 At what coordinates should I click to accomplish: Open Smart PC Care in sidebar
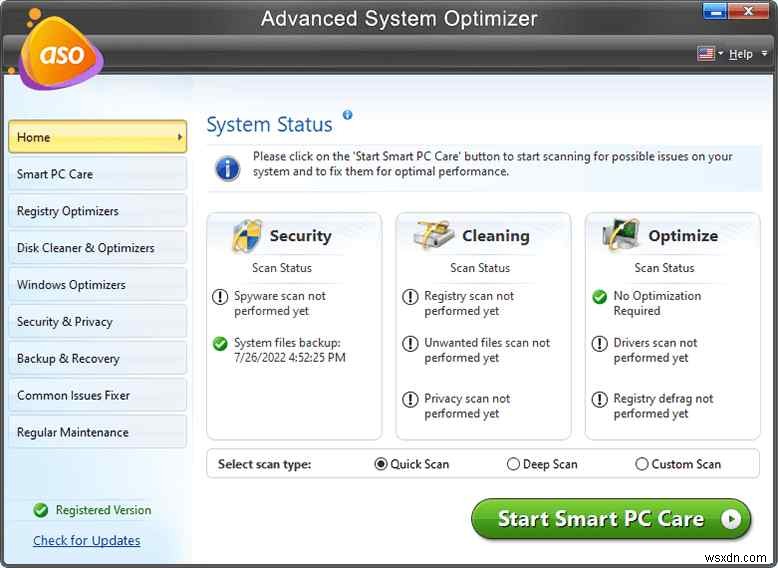(98, 174)
